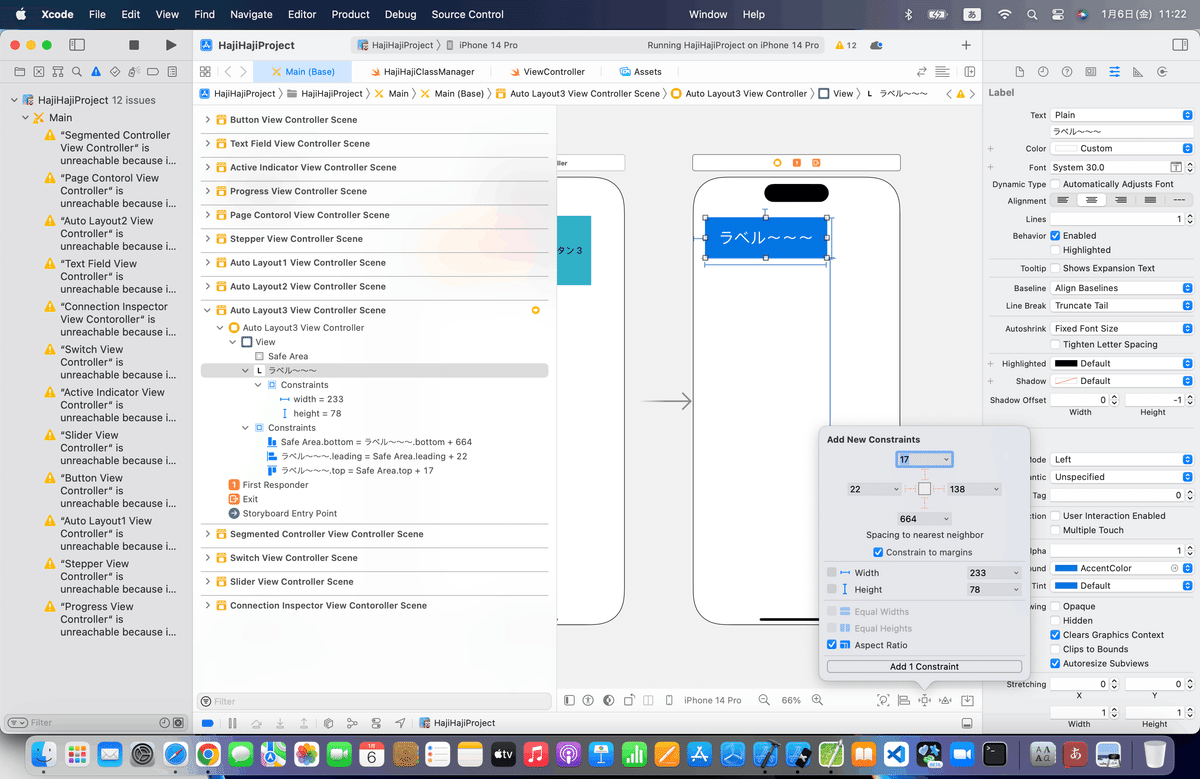The height and width of the screenshot is (779, 1200).
Task: Show the File inspector
Action: click(x=1019, y=72)
